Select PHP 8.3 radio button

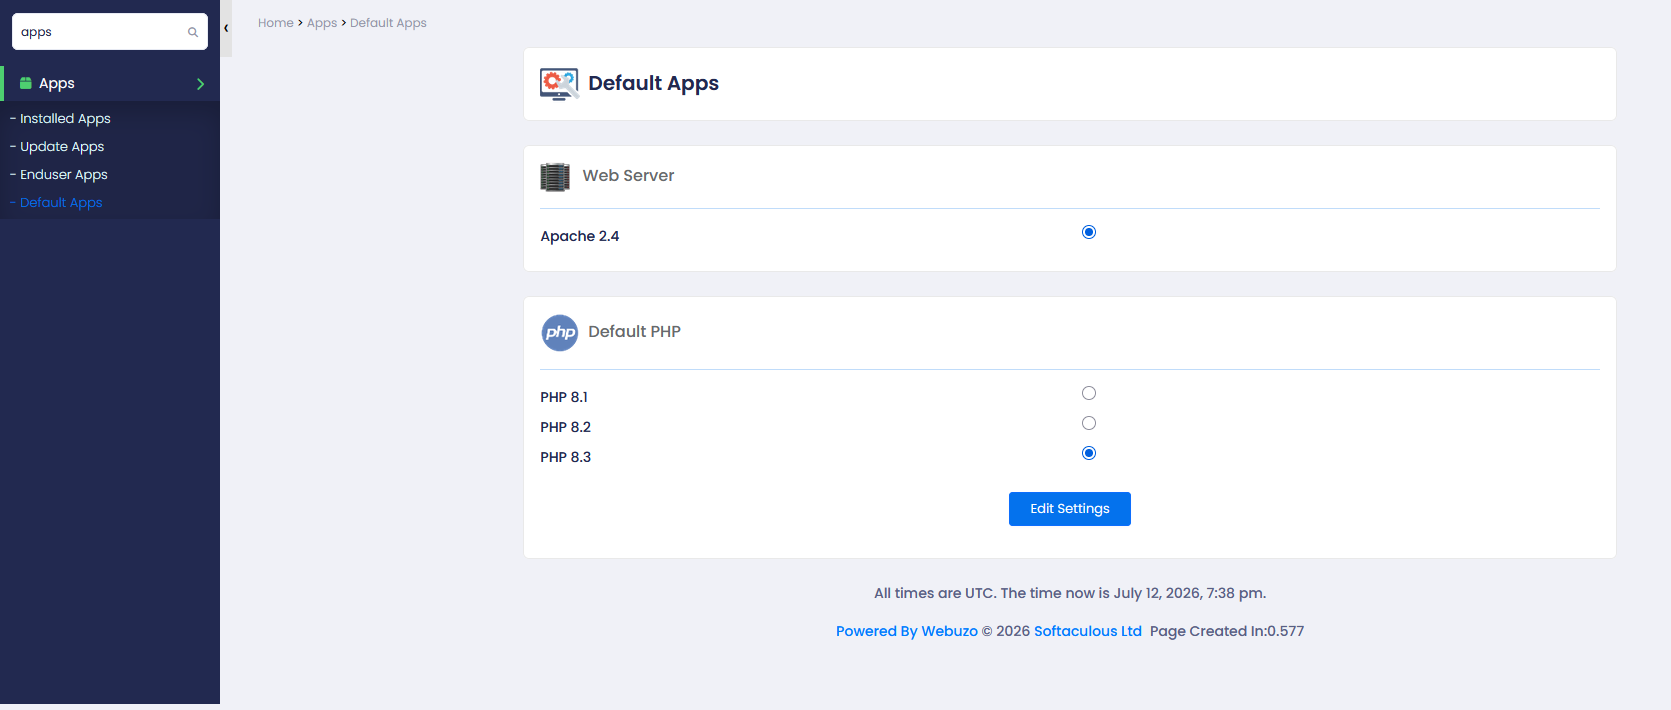tap(1089, 453)
